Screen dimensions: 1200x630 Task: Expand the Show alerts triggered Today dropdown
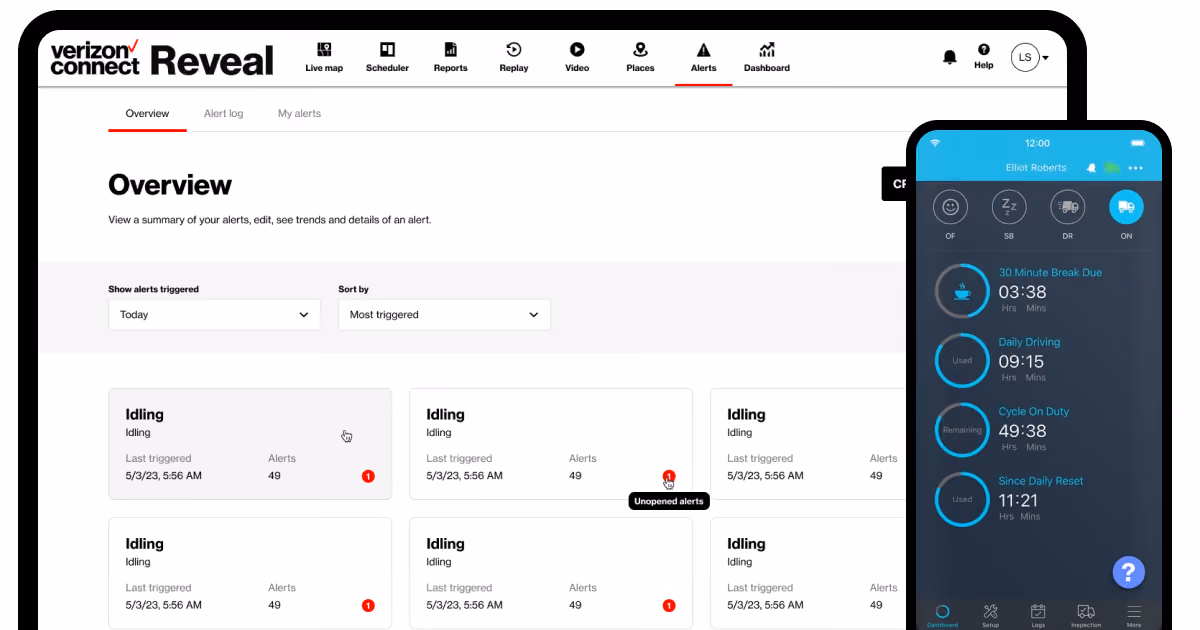pos(214,314)
